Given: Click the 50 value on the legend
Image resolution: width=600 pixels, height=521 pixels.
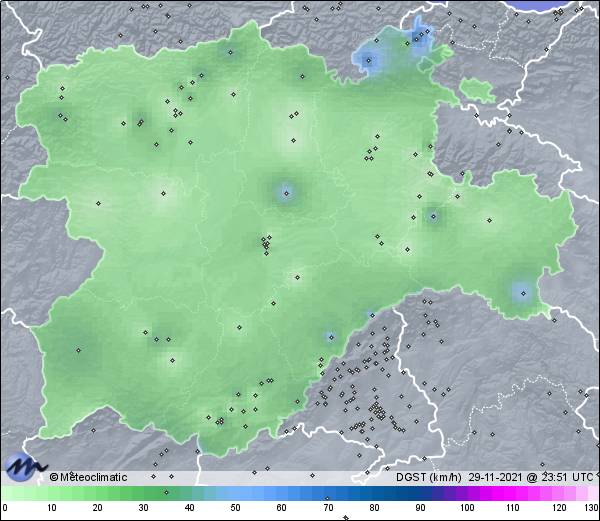Looking at the screenshot, I should [236, 508].
